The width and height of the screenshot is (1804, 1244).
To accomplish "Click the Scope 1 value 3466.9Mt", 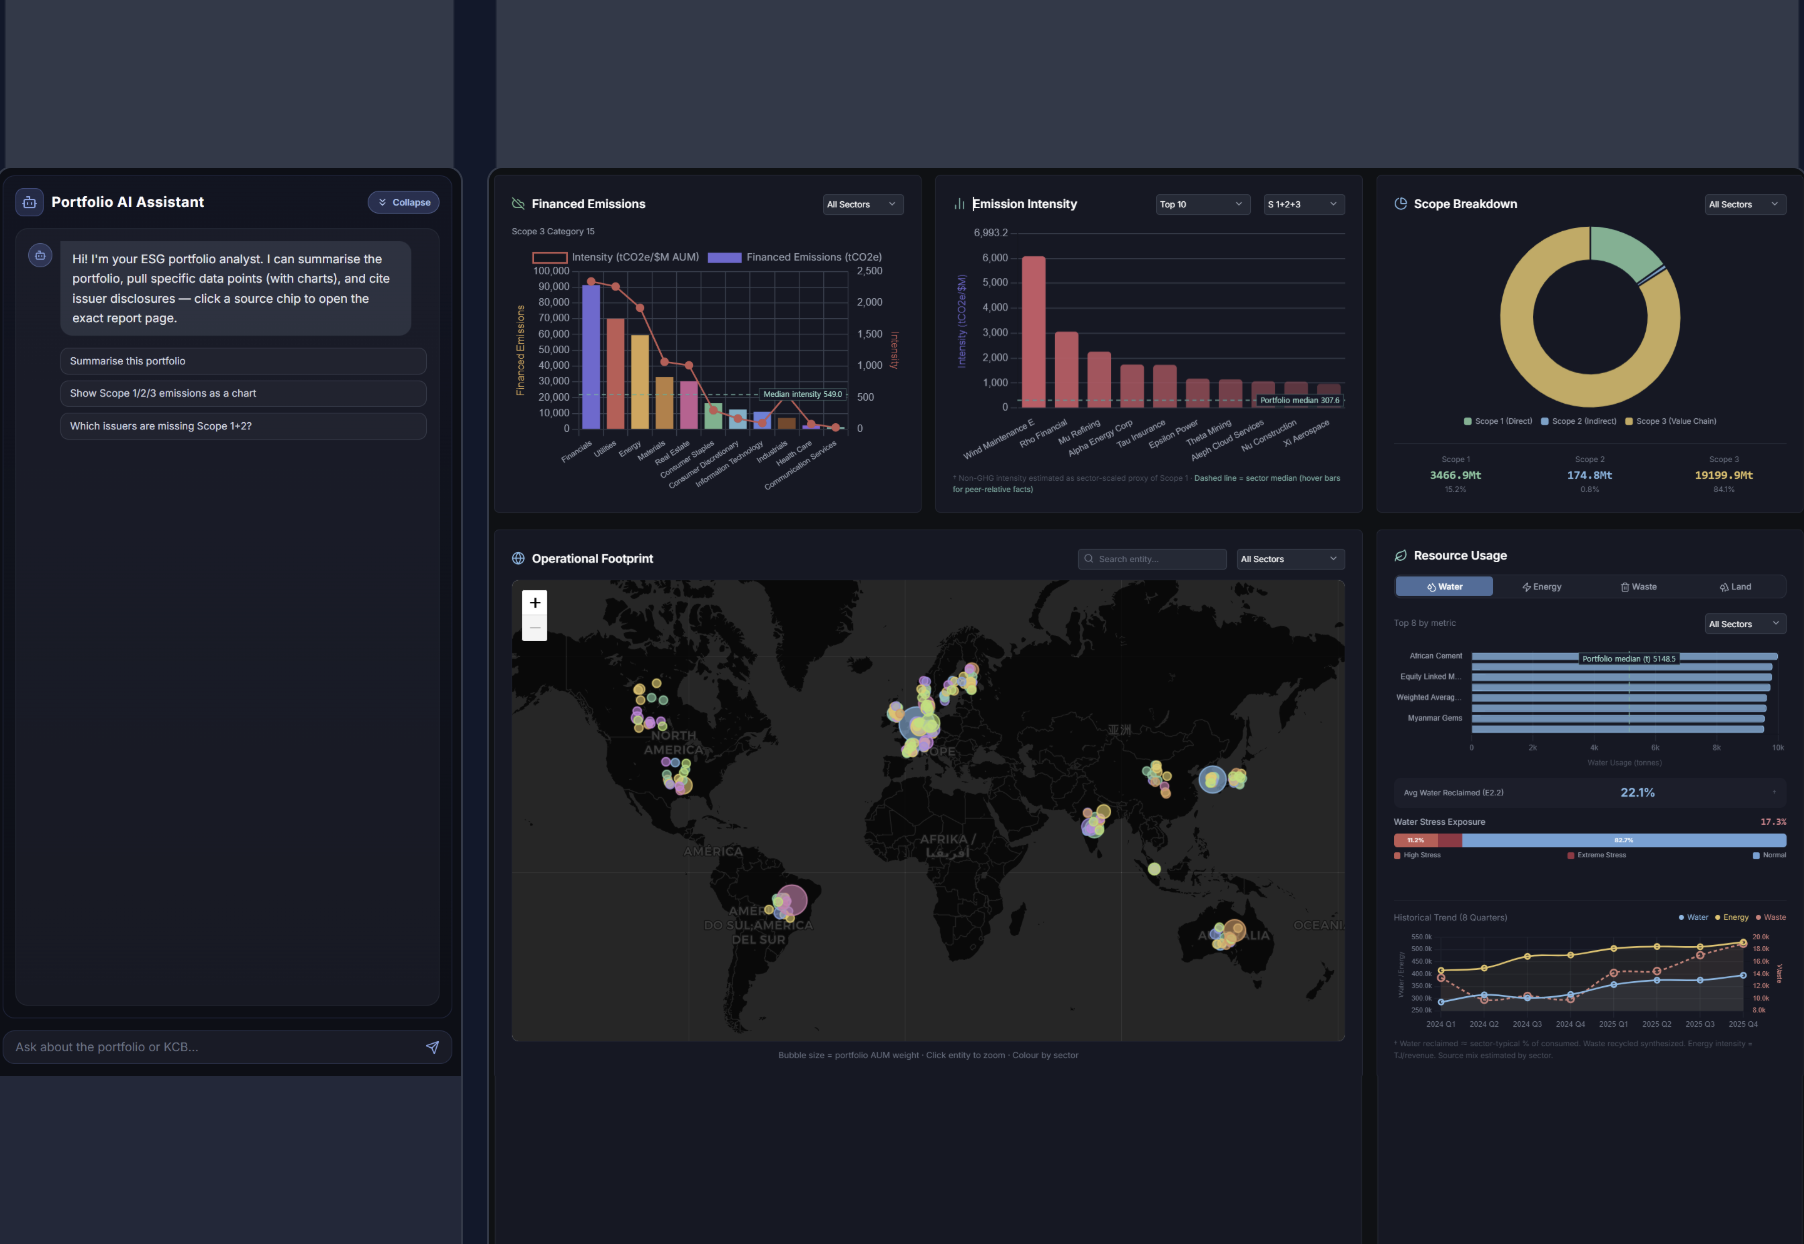I will [x=1455, y=475].
